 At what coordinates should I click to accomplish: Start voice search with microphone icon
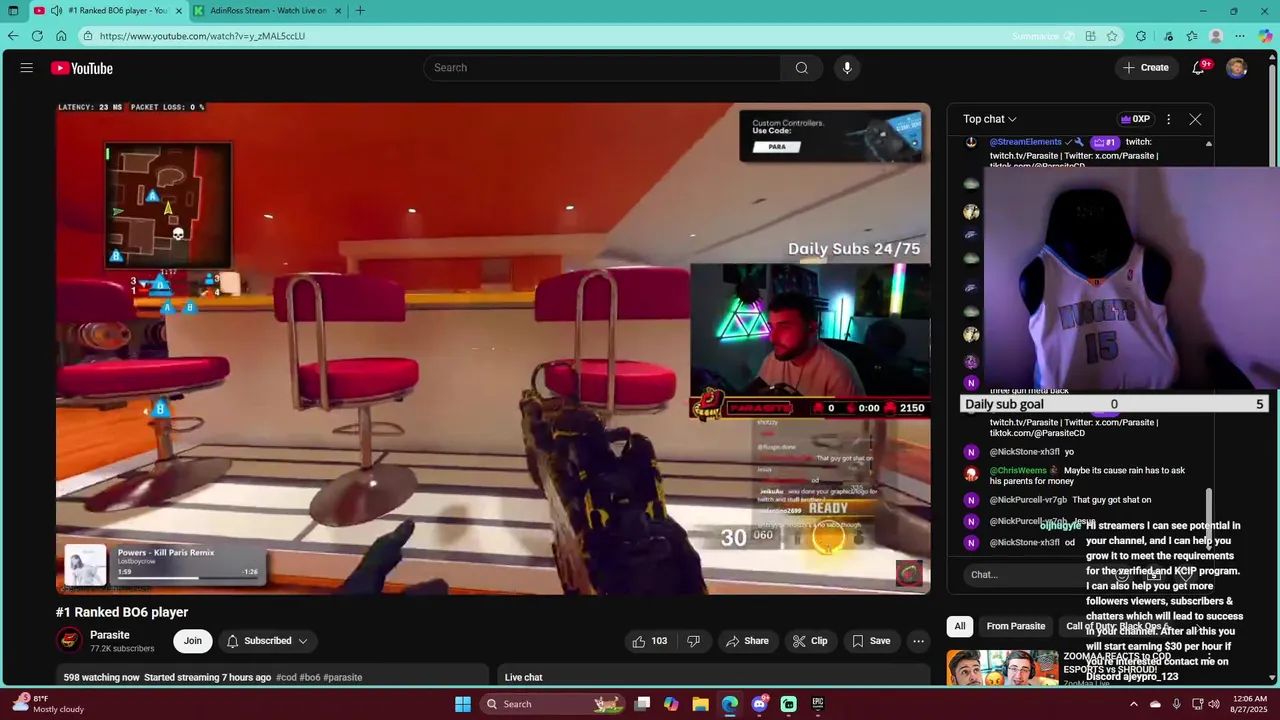(x=847, y=68)
